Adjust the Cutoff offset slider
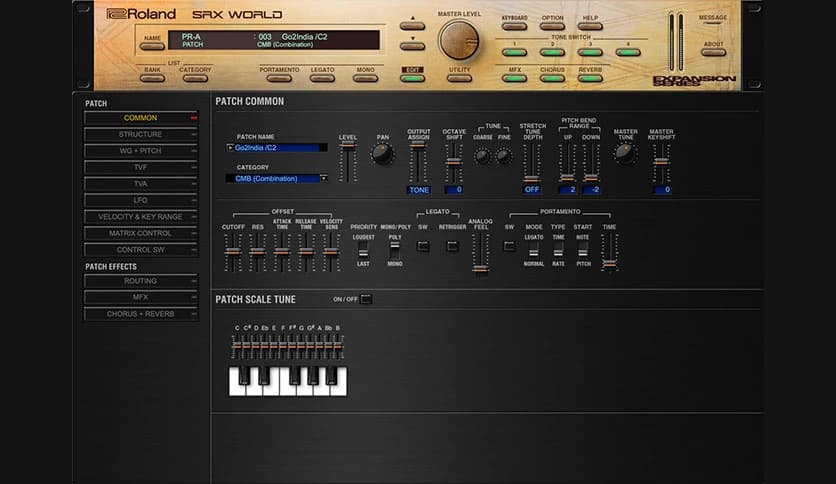Image resolution: width=836 pixels, height=484 pixels. tap(232, 252)
